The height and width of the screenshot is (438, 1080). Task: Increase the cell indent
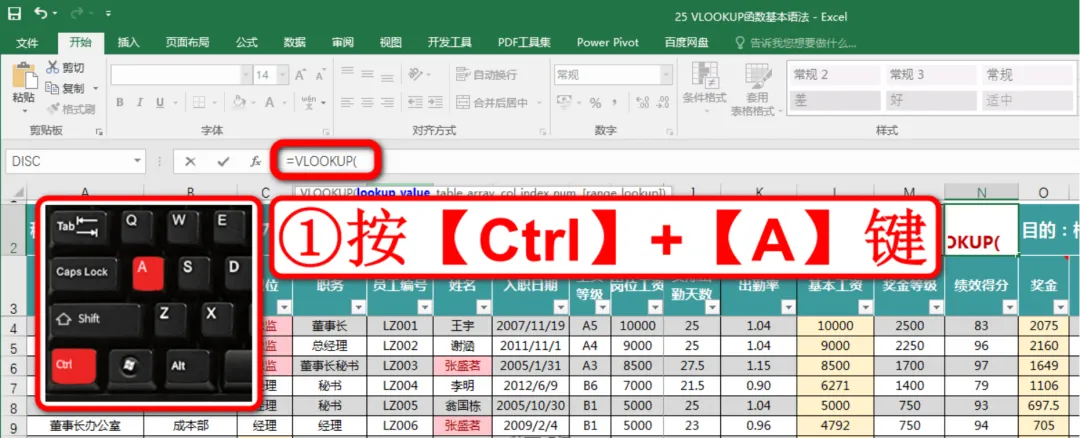coord(435,103)
